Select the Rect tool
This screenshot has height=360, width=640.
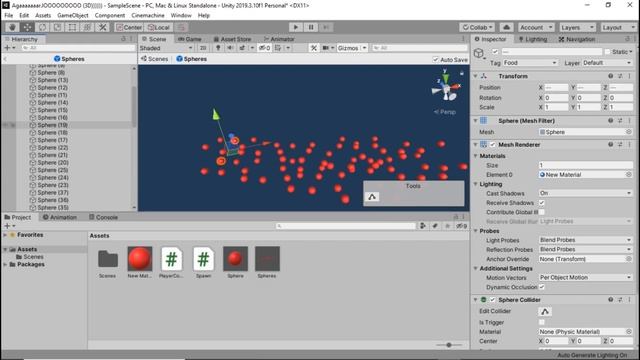(x=72, y=27)
